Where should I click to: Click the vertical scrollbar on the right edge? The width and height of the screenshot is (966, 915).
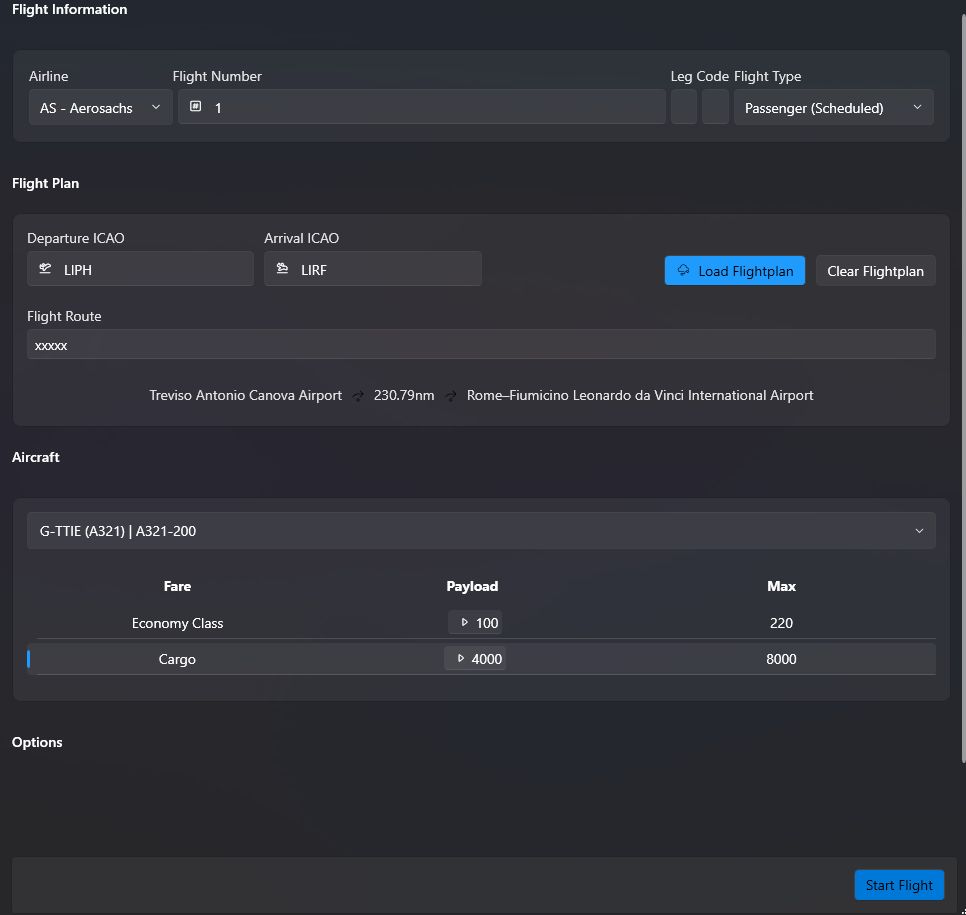[x=961, y=400]
